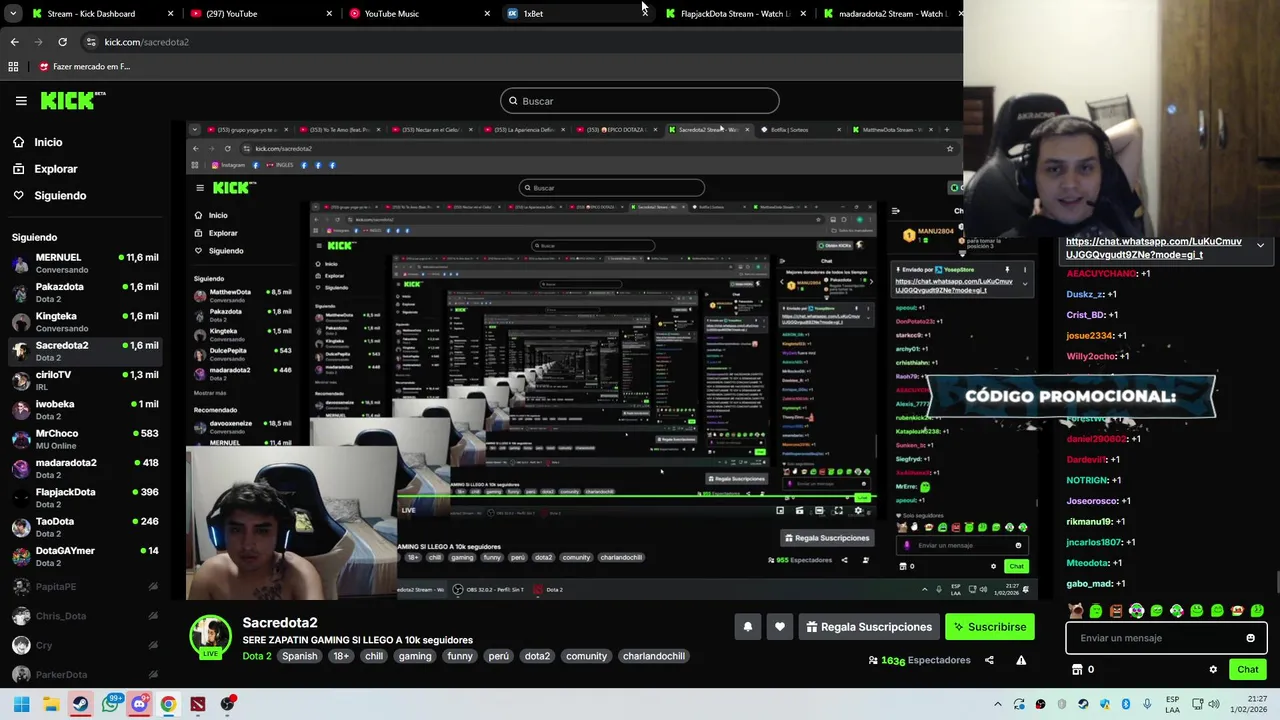Open Explorar in sidebar
The image size is (1280, 720).
pyautogui.click(x=55, y=169)
